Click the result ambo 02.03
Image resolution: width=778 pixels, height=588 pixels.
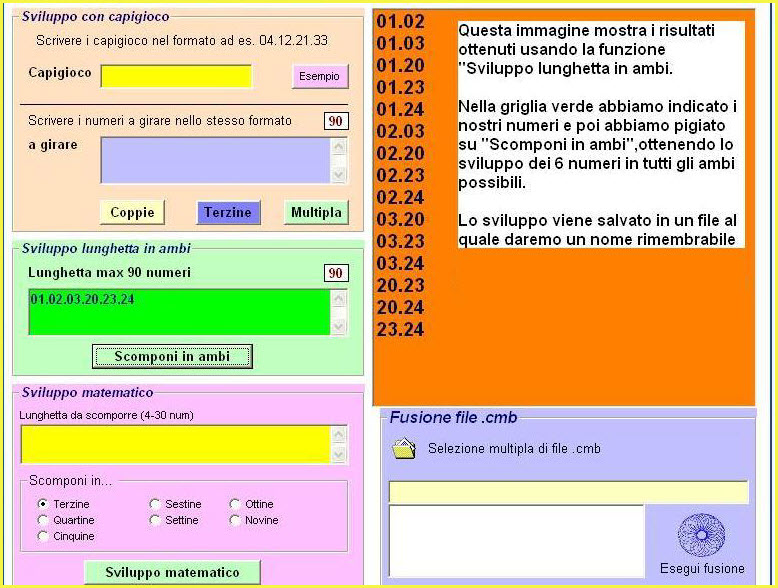400,131
